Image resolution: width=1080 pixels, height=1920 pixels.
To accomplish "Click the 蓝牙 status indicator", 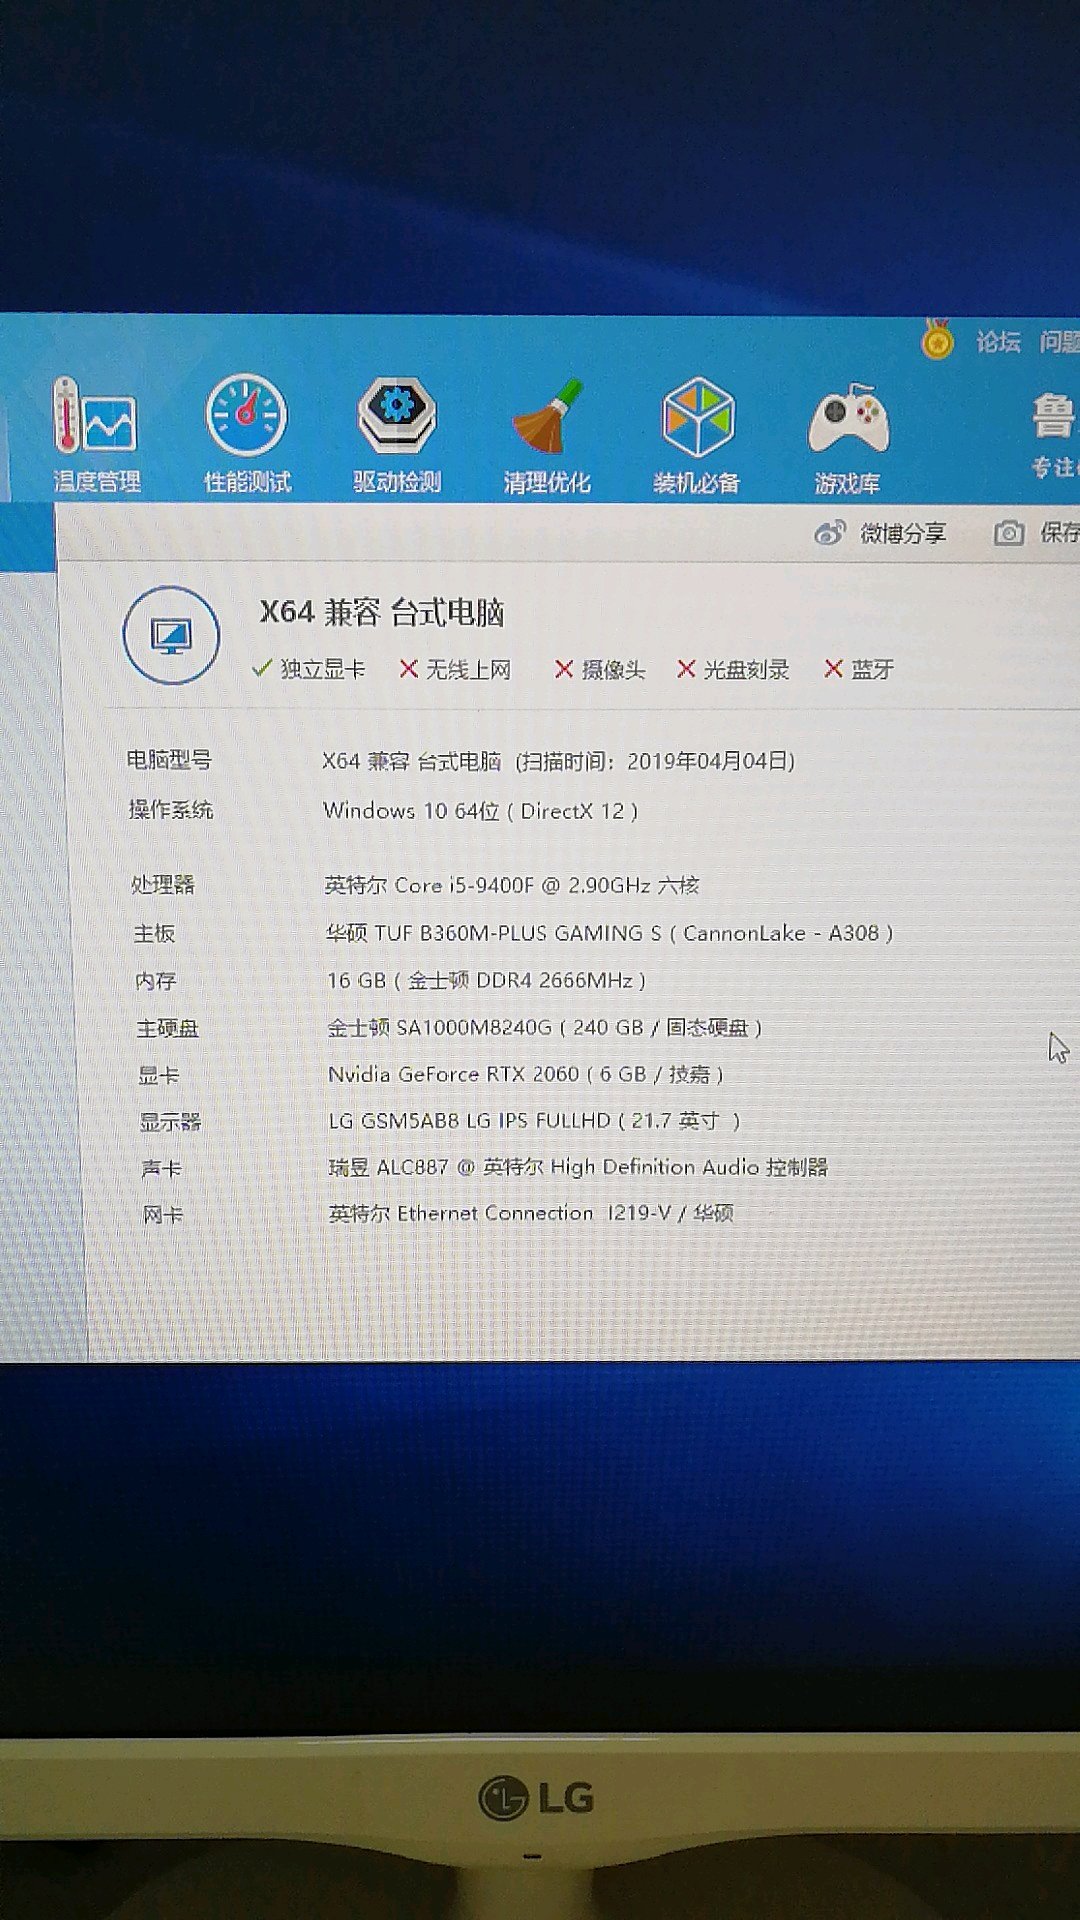I will tap(858, 669).
